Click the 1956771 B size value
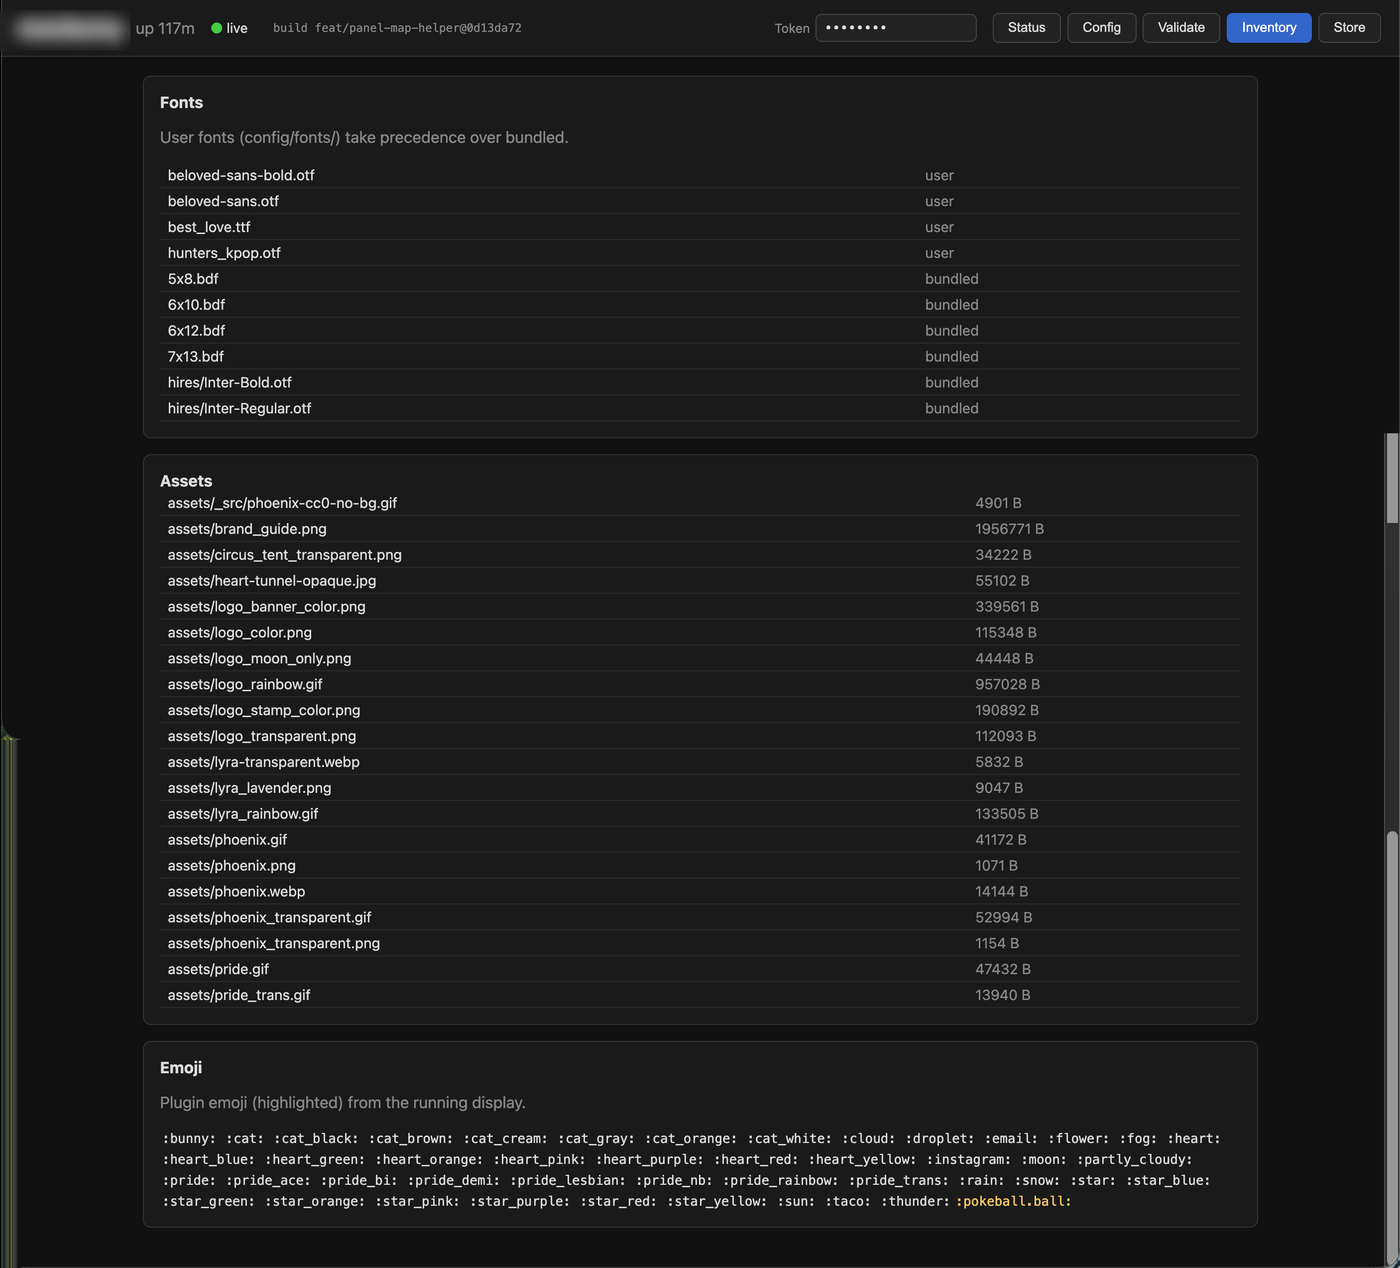The image size is (1400, 1268). (1009, 529)
